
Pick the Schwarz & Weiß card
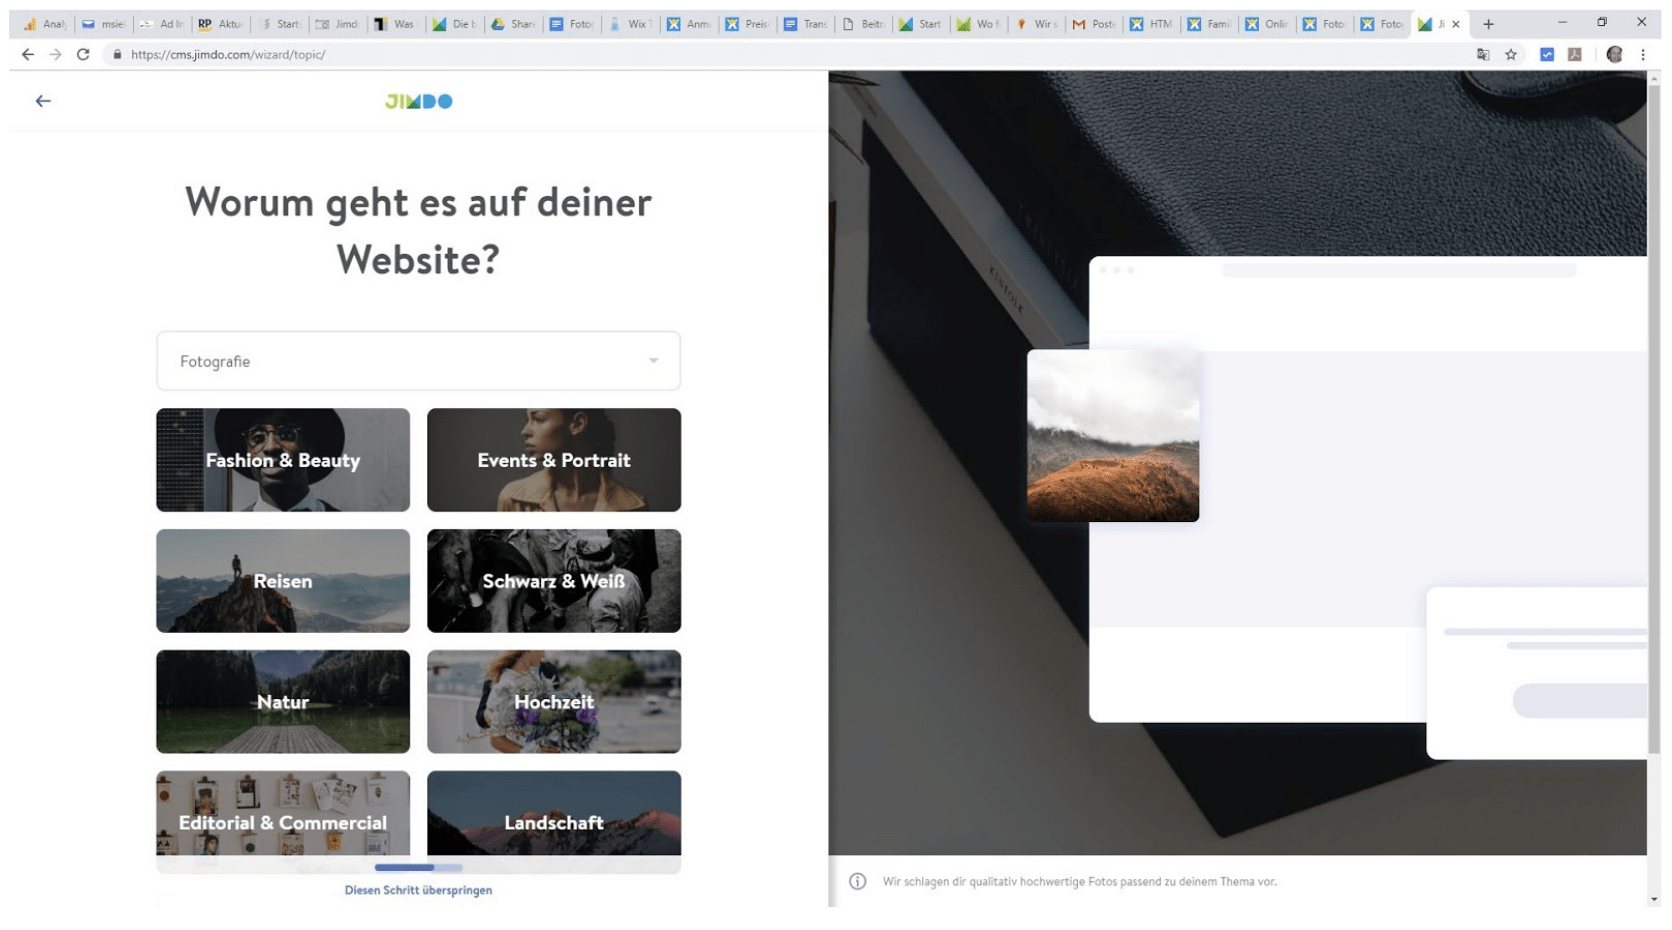coord(554,581)
